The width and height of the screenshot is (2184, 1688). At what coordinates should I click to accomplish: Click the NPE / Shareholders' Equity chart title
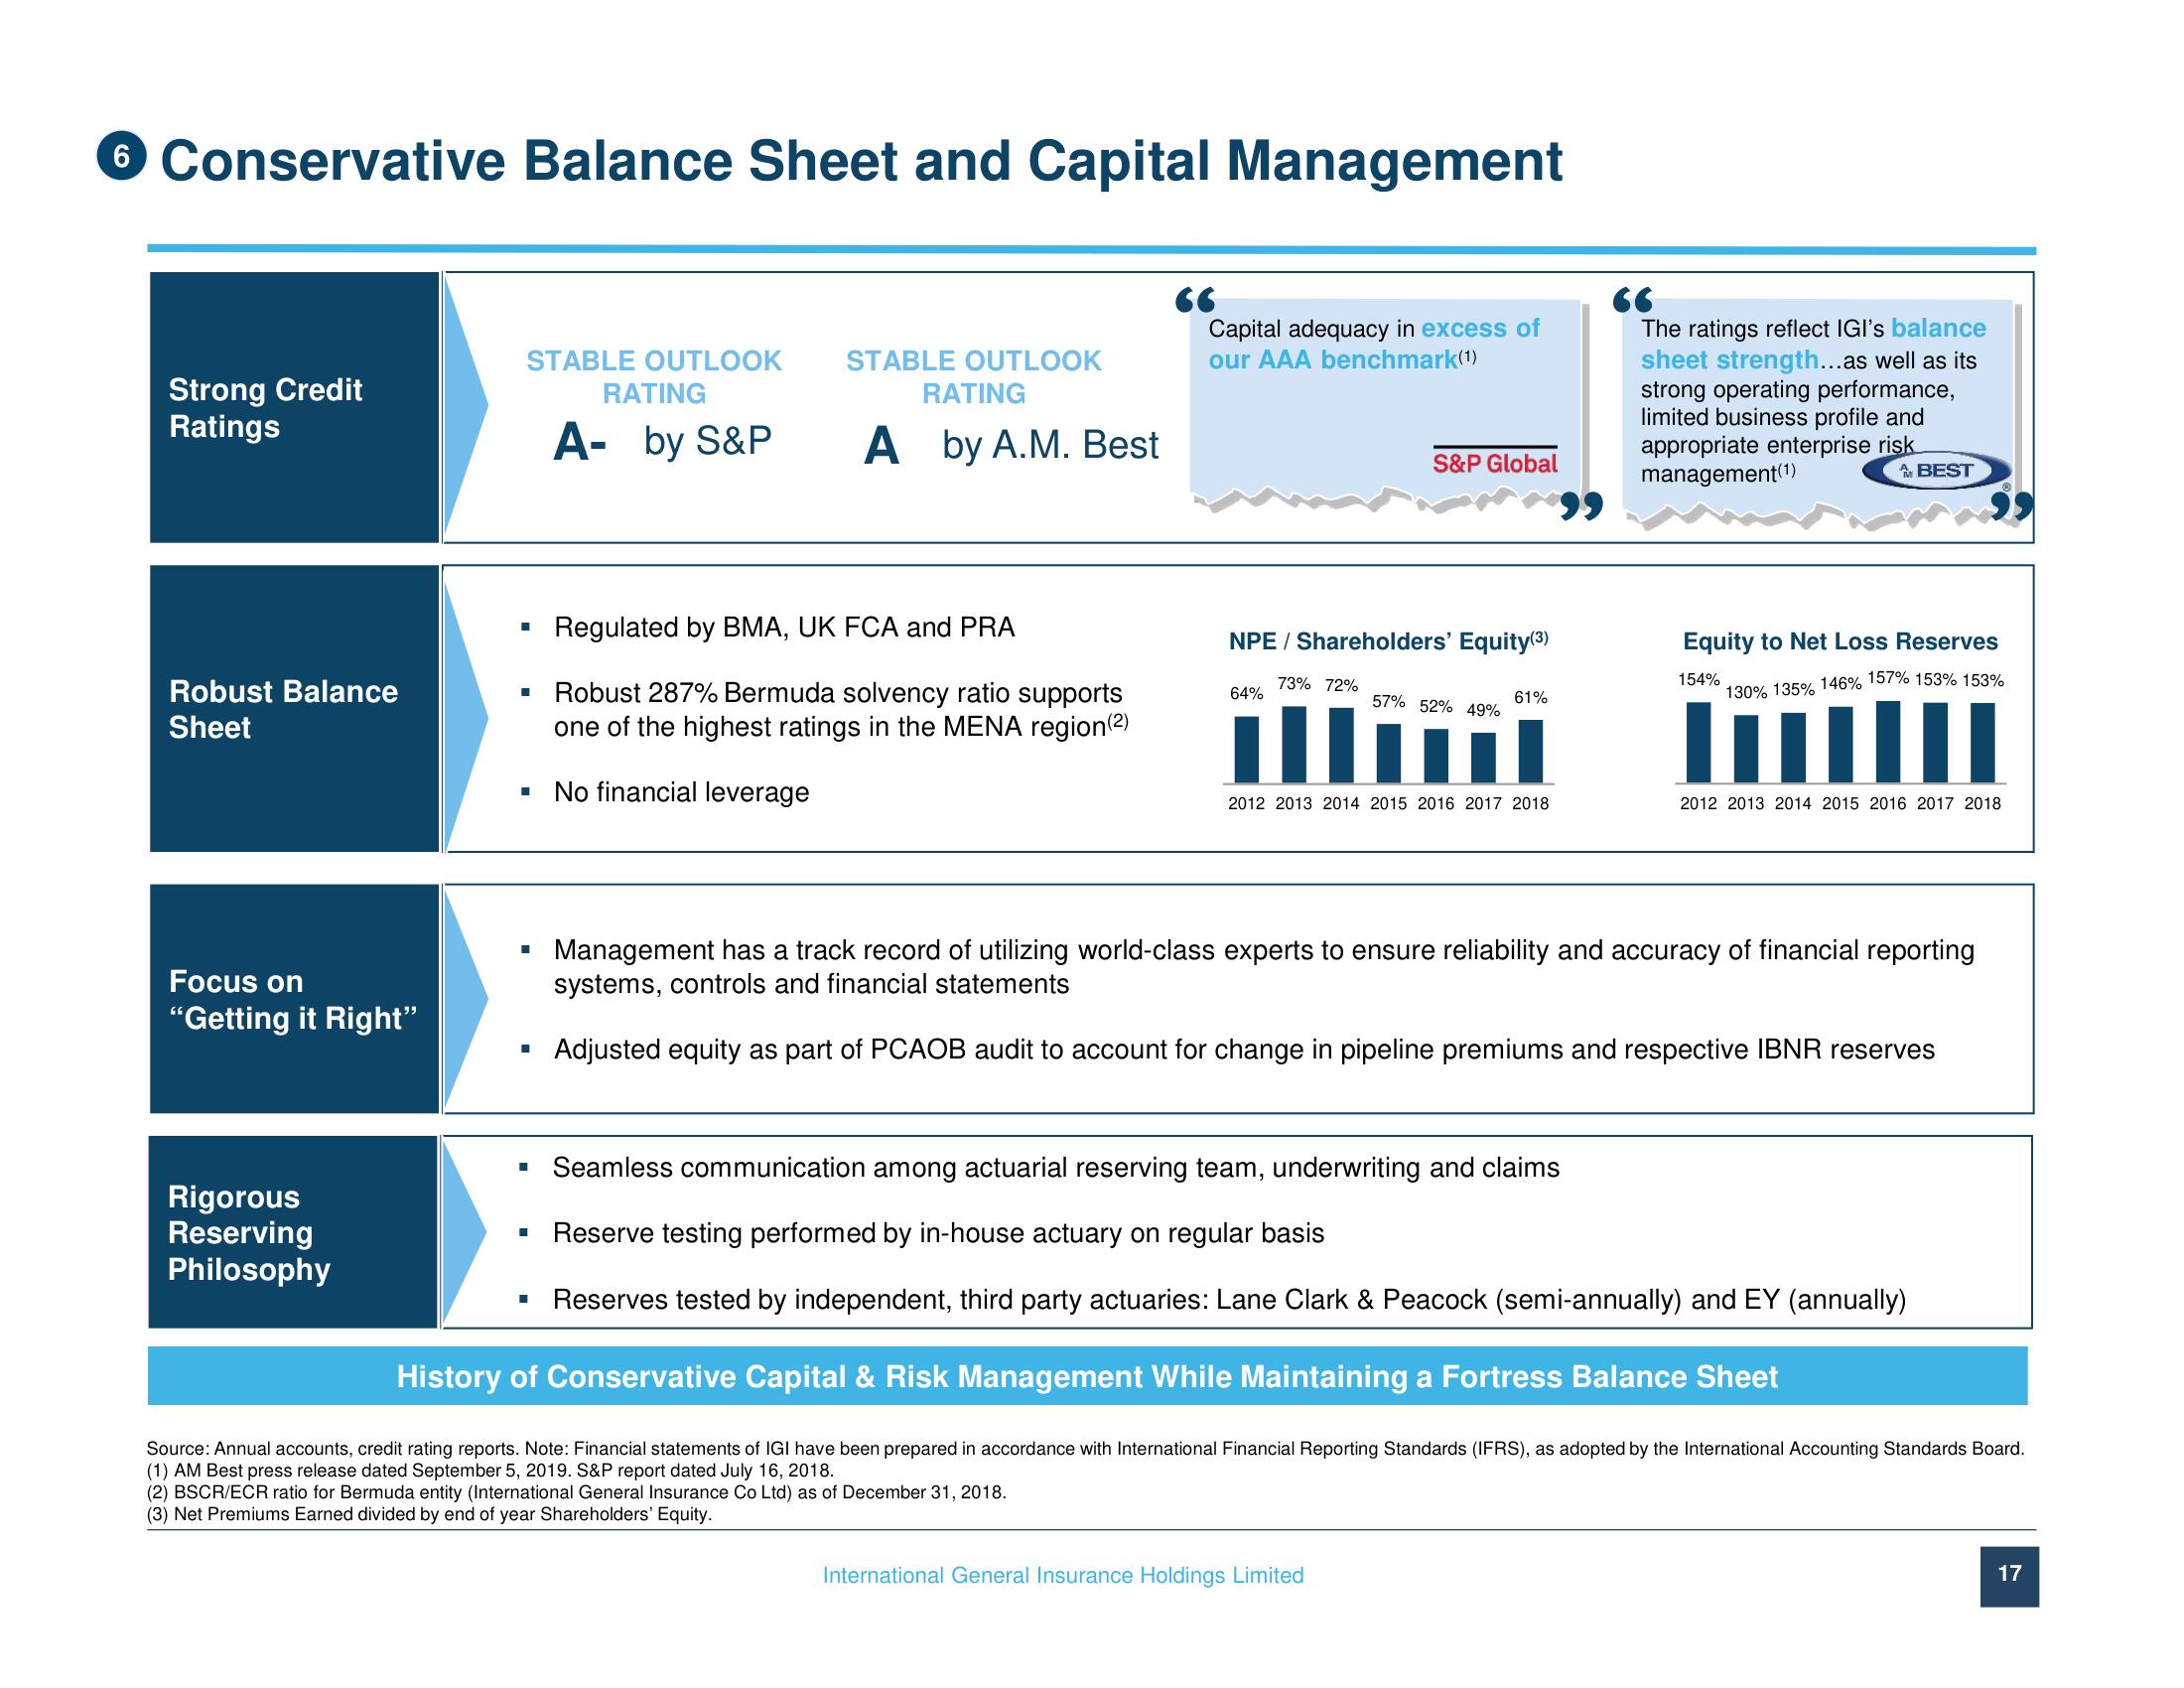click(1388, 641)
